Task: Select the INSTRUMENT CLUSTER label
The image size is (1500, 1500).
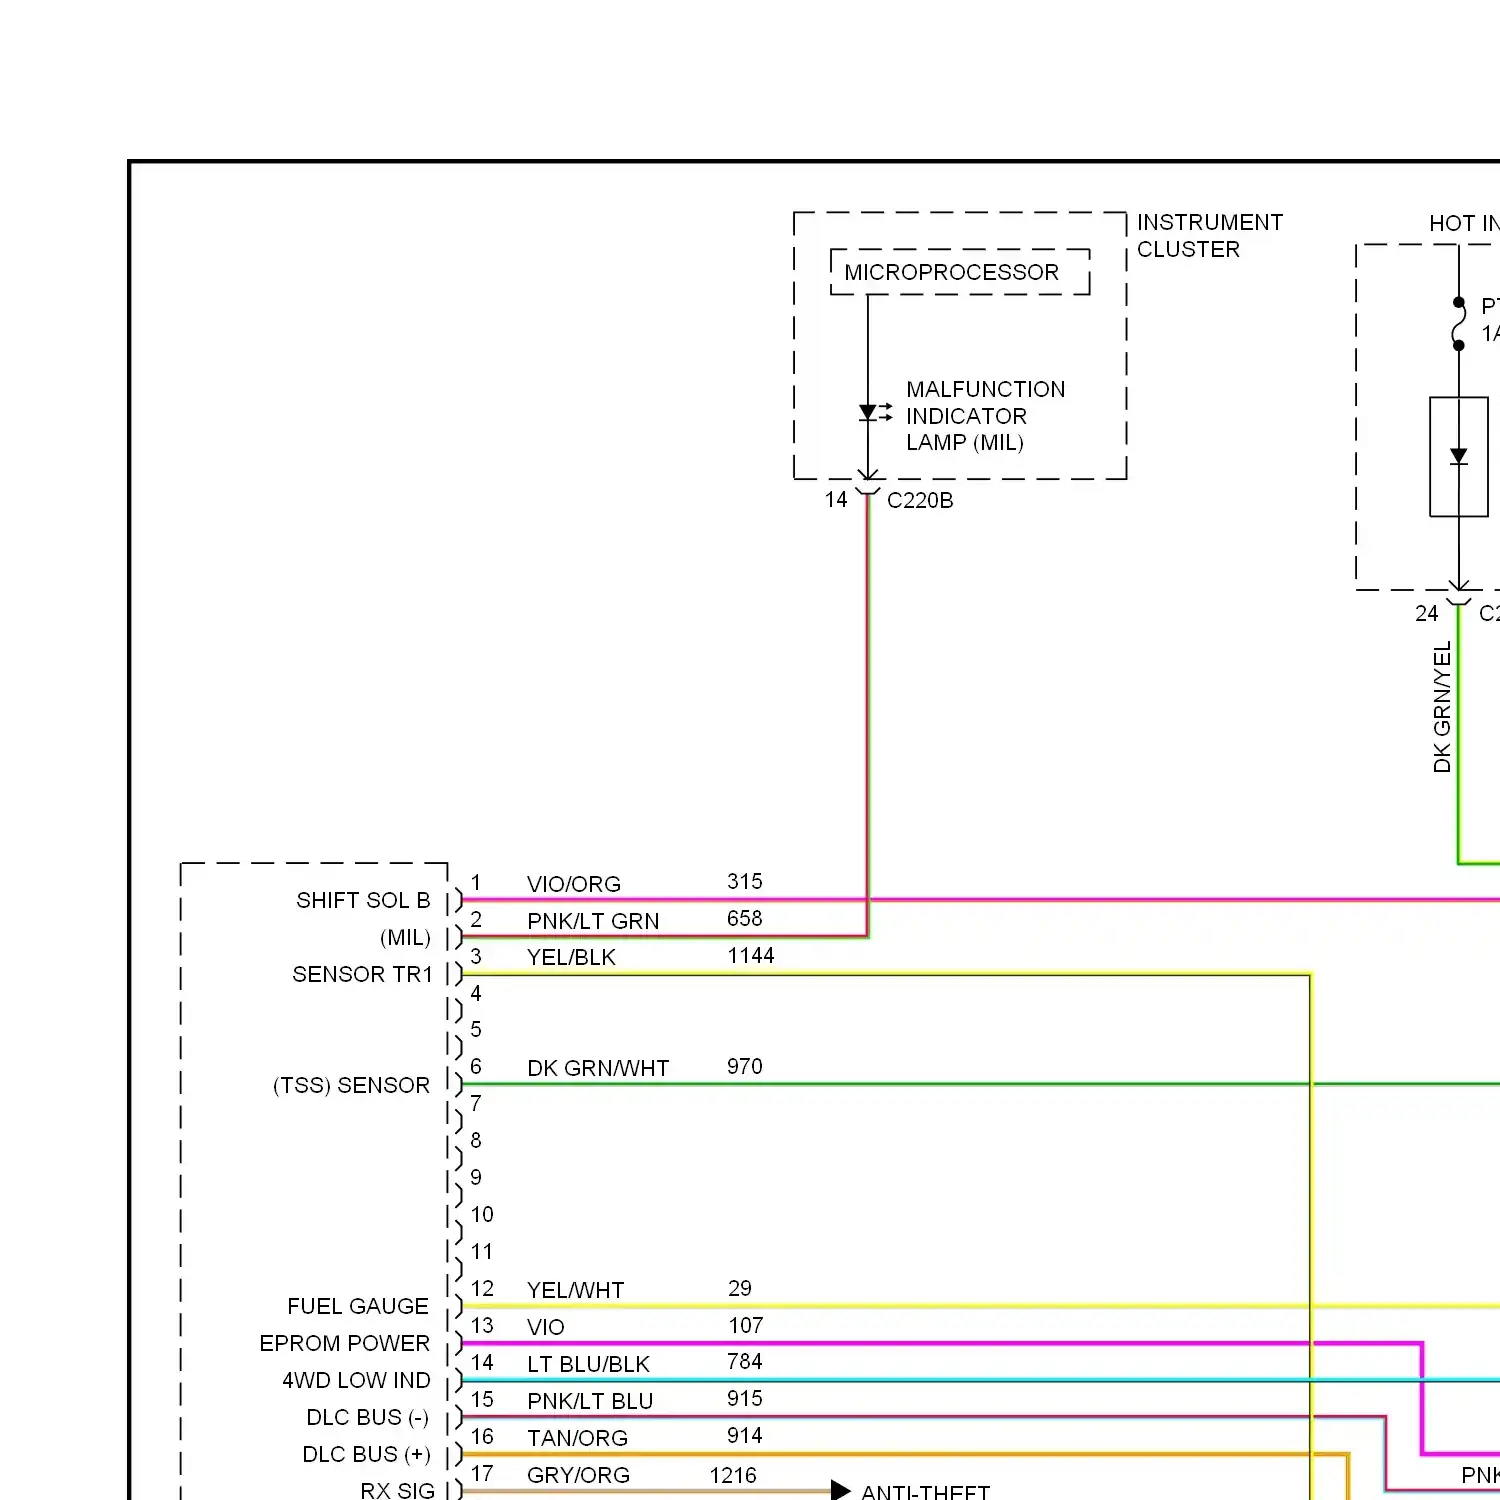Action: tap(1209, 236)
